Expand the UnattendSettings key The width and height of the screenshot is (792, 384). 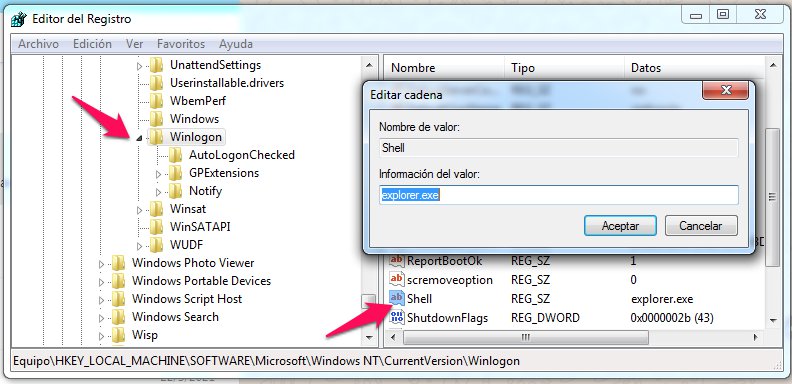140,66
